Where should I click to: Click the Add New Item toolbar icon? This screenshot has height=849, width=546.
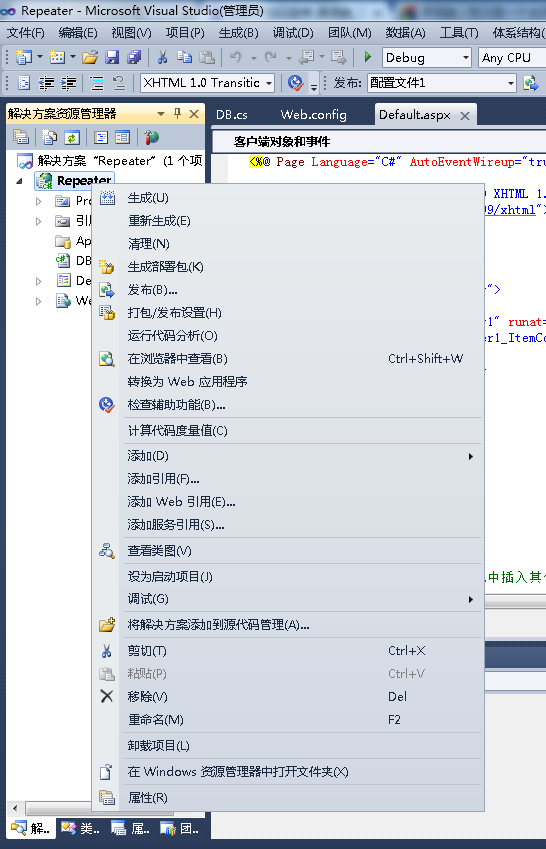(x=56, y=57)
